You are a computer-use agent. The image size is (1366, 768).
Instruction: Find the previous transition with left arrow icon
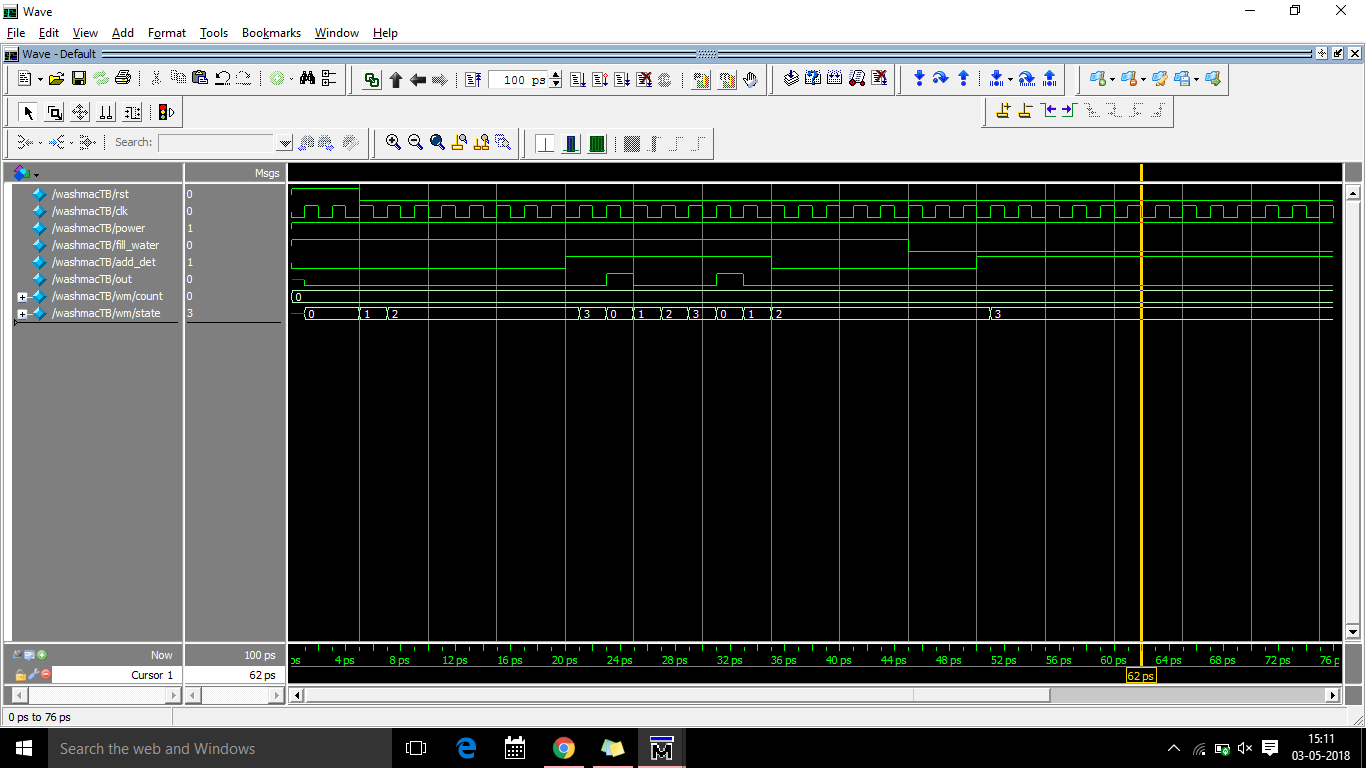click(1047, 111)
